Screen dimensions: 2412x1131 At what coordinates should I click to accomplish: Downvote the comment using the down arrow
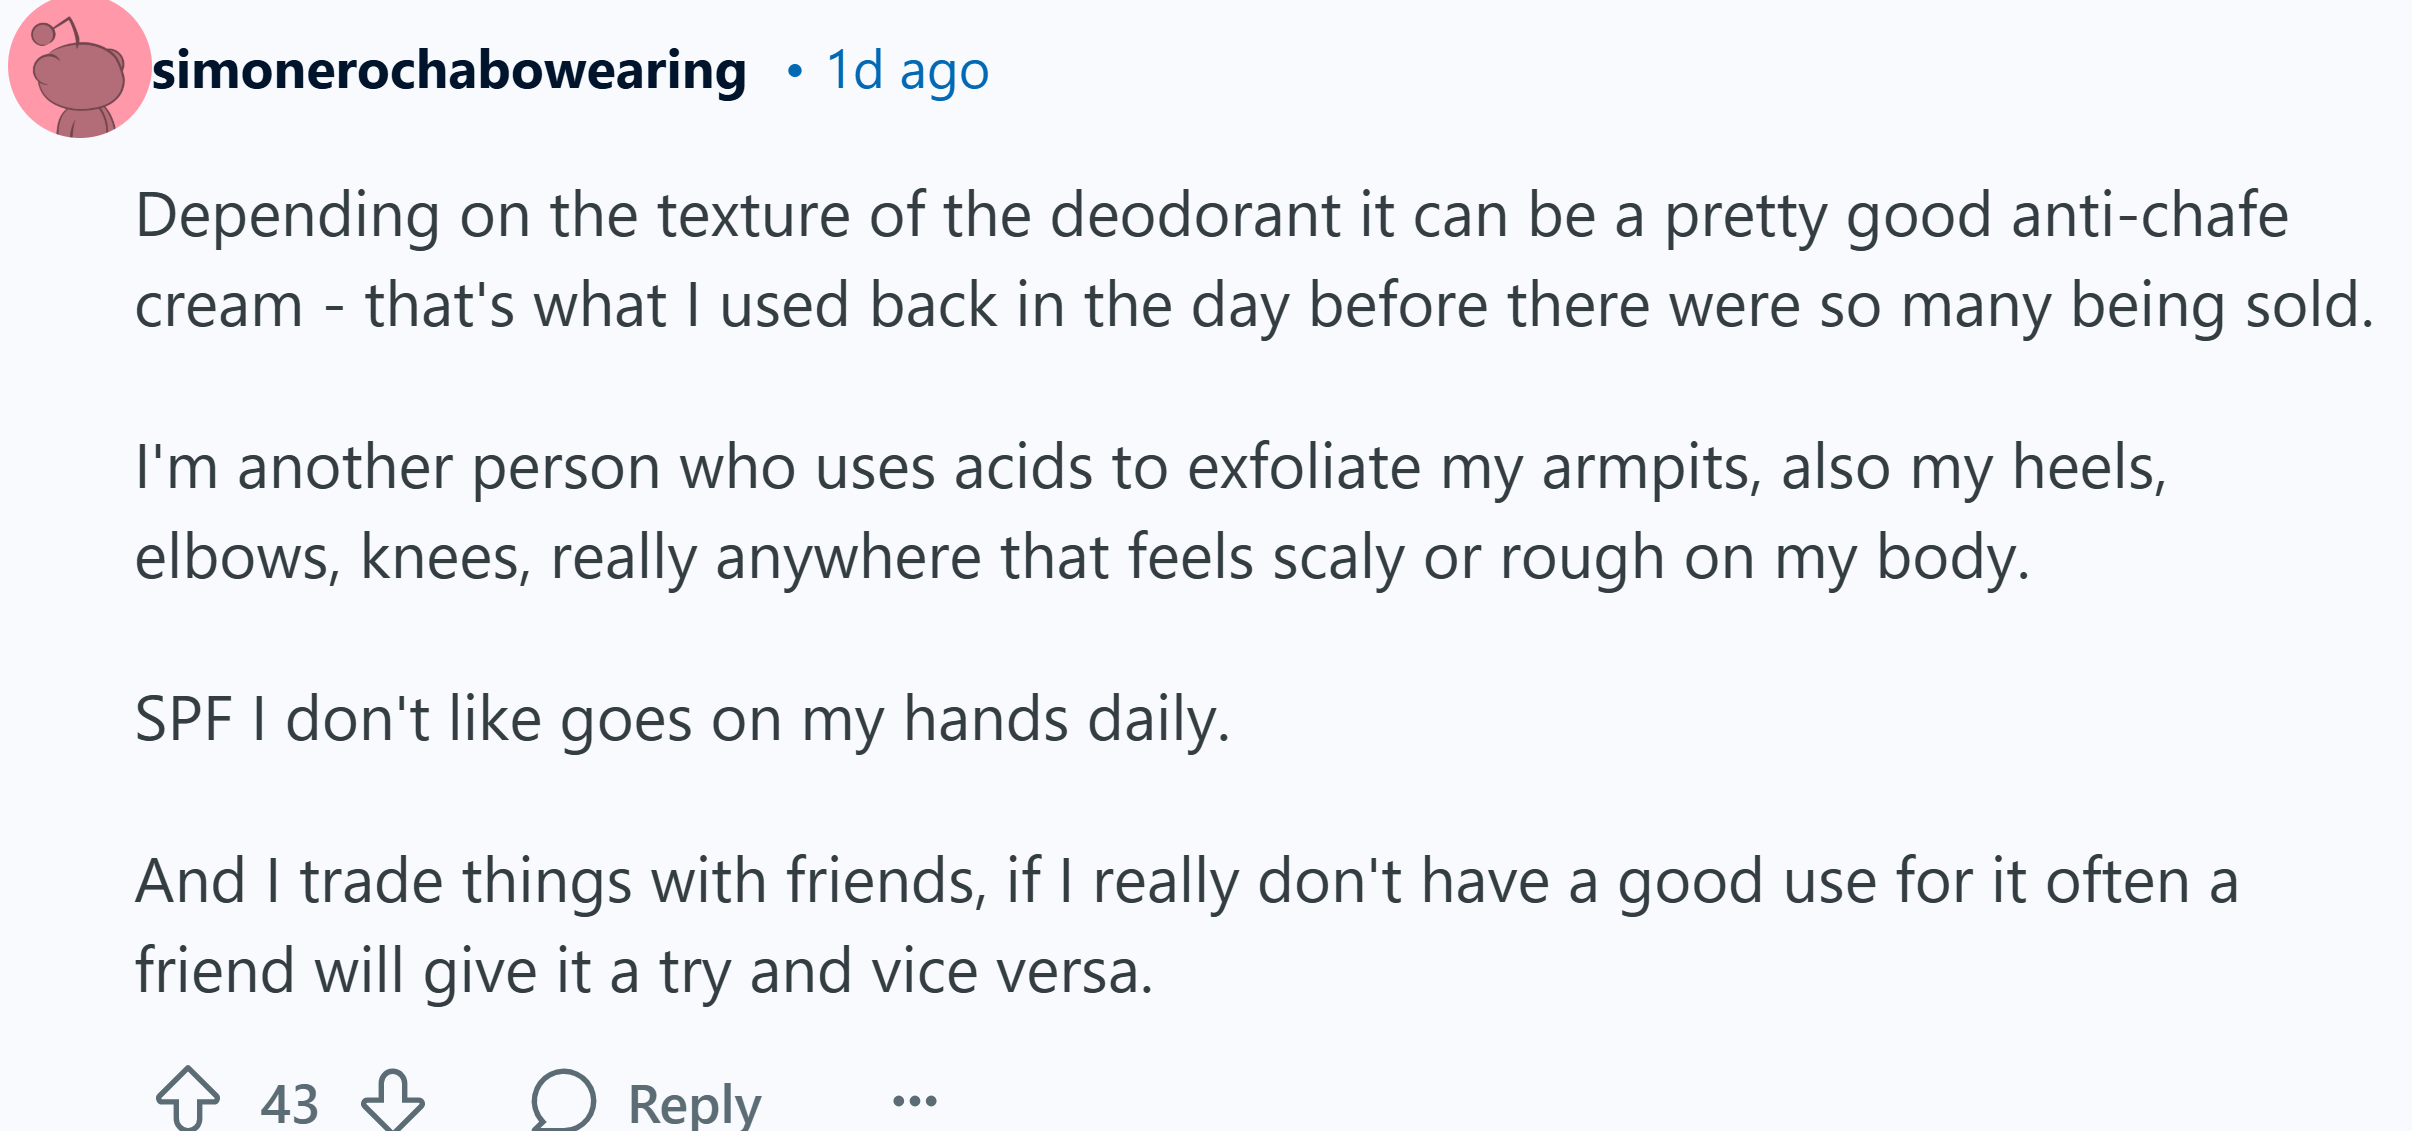(393, 1100)
